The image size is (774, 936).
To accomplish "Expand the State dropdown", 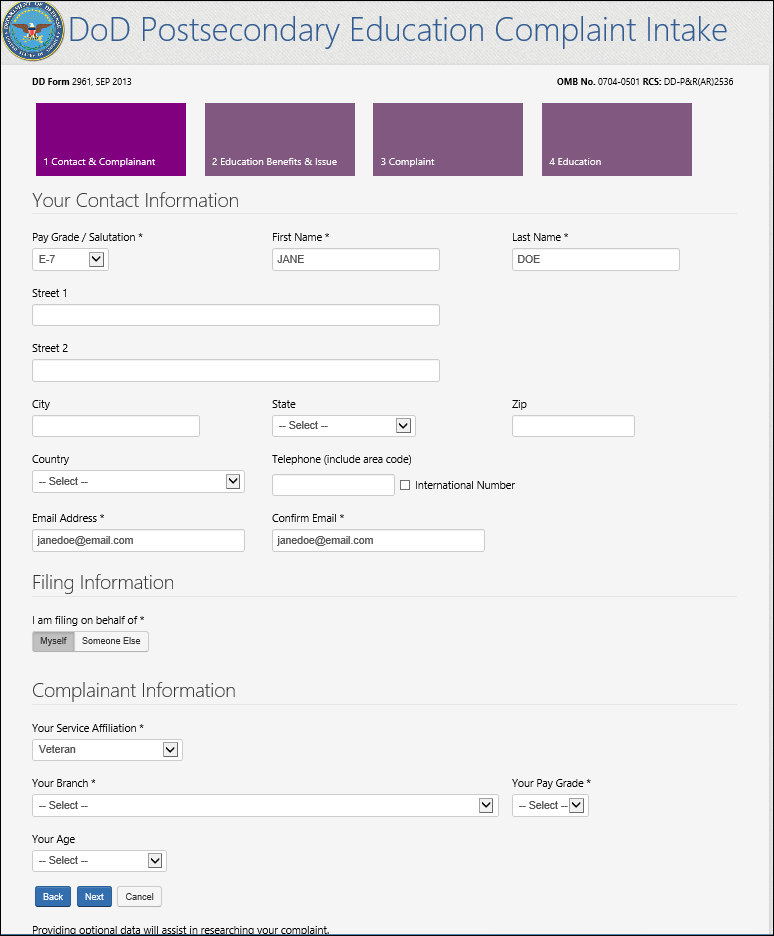I will (343, 426).
